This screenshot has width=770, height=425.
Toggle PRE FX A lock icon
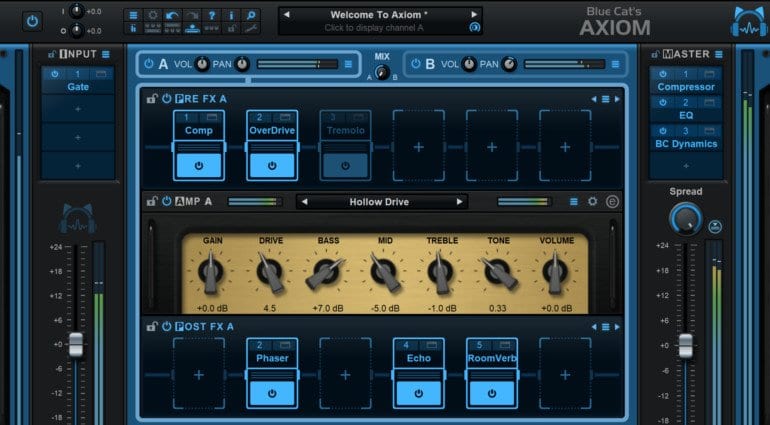point(152,99)
